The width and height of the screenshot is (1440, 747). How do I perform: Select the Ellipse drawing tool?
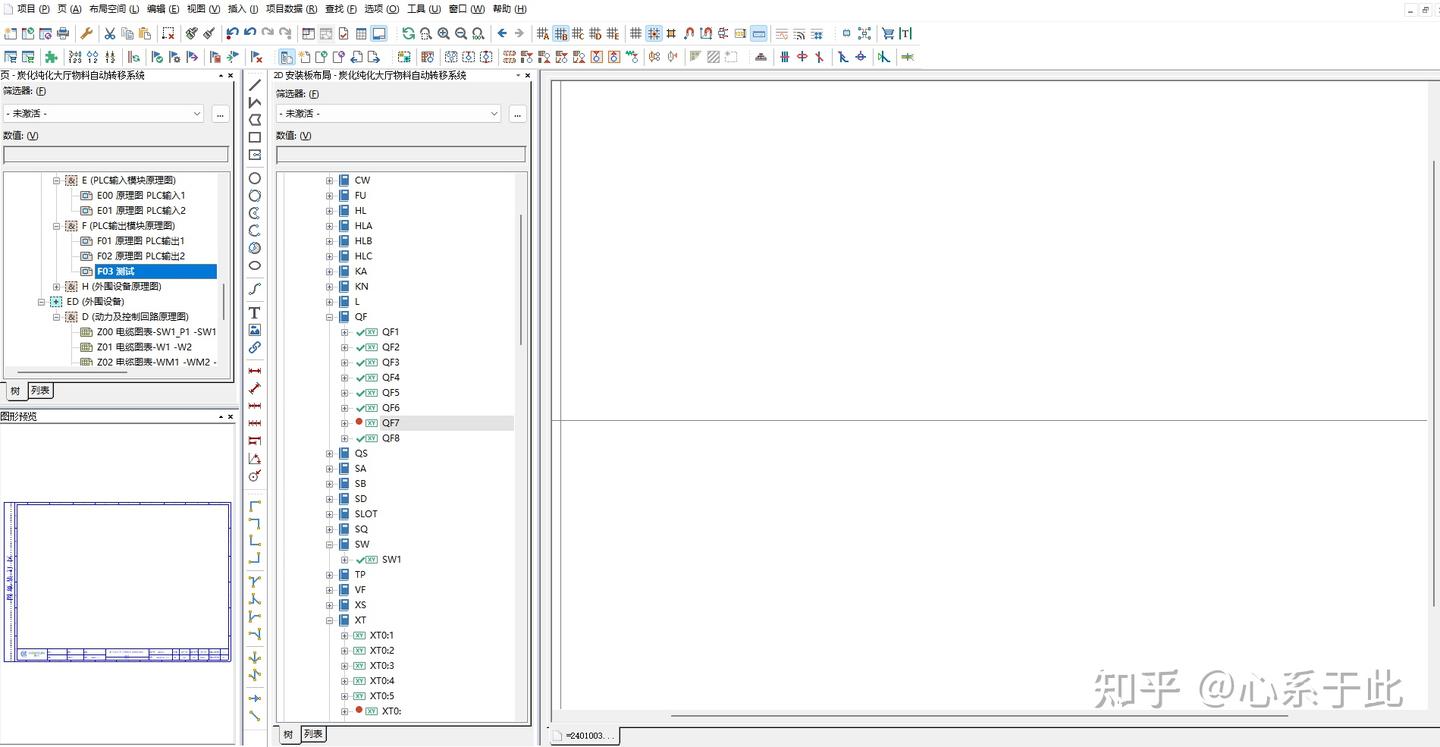pyautogui.click(x=255, y=265)
